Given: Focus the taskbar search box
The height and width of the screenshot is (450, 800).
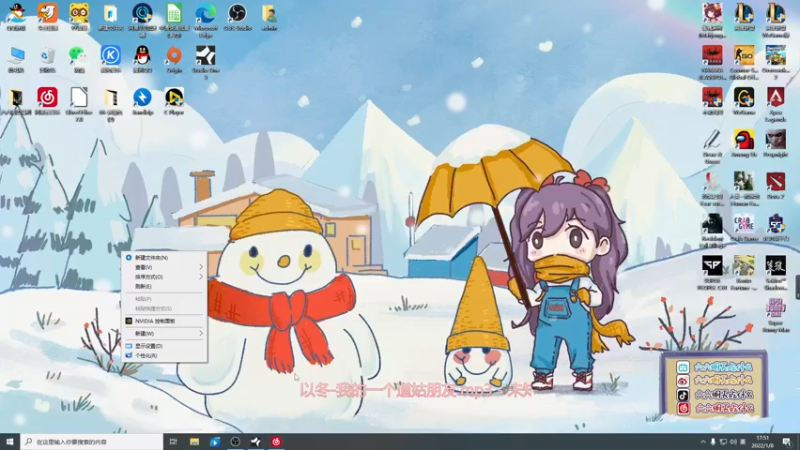Looking at the screenshot, I should (92, 442).
